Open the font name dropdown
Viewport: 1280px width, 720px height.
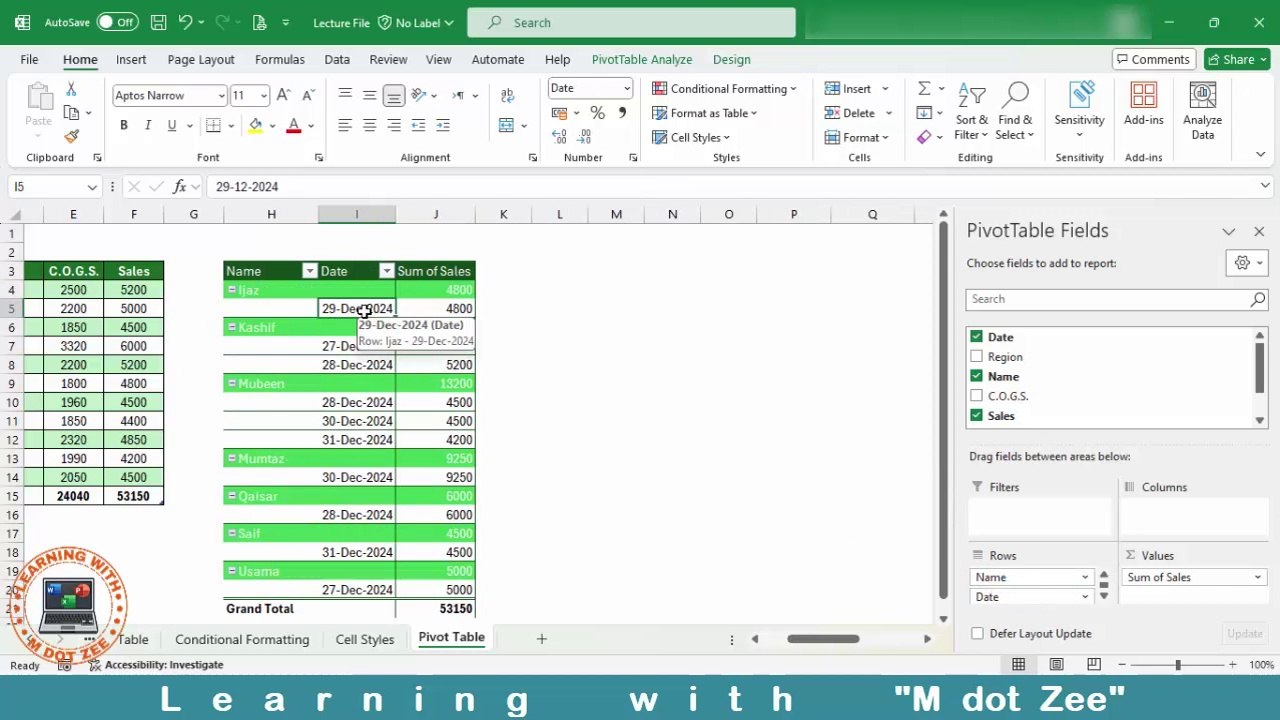coord(221,95)
